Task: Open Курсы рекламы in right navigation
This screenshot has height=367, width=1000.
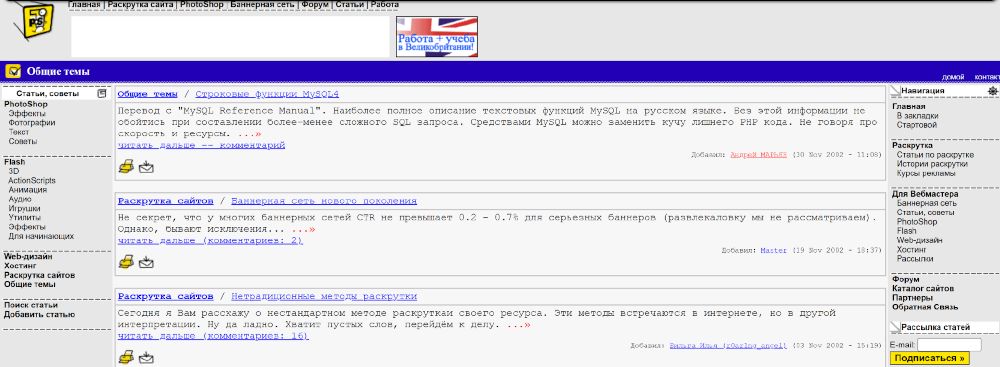Action: coord(926,174)
